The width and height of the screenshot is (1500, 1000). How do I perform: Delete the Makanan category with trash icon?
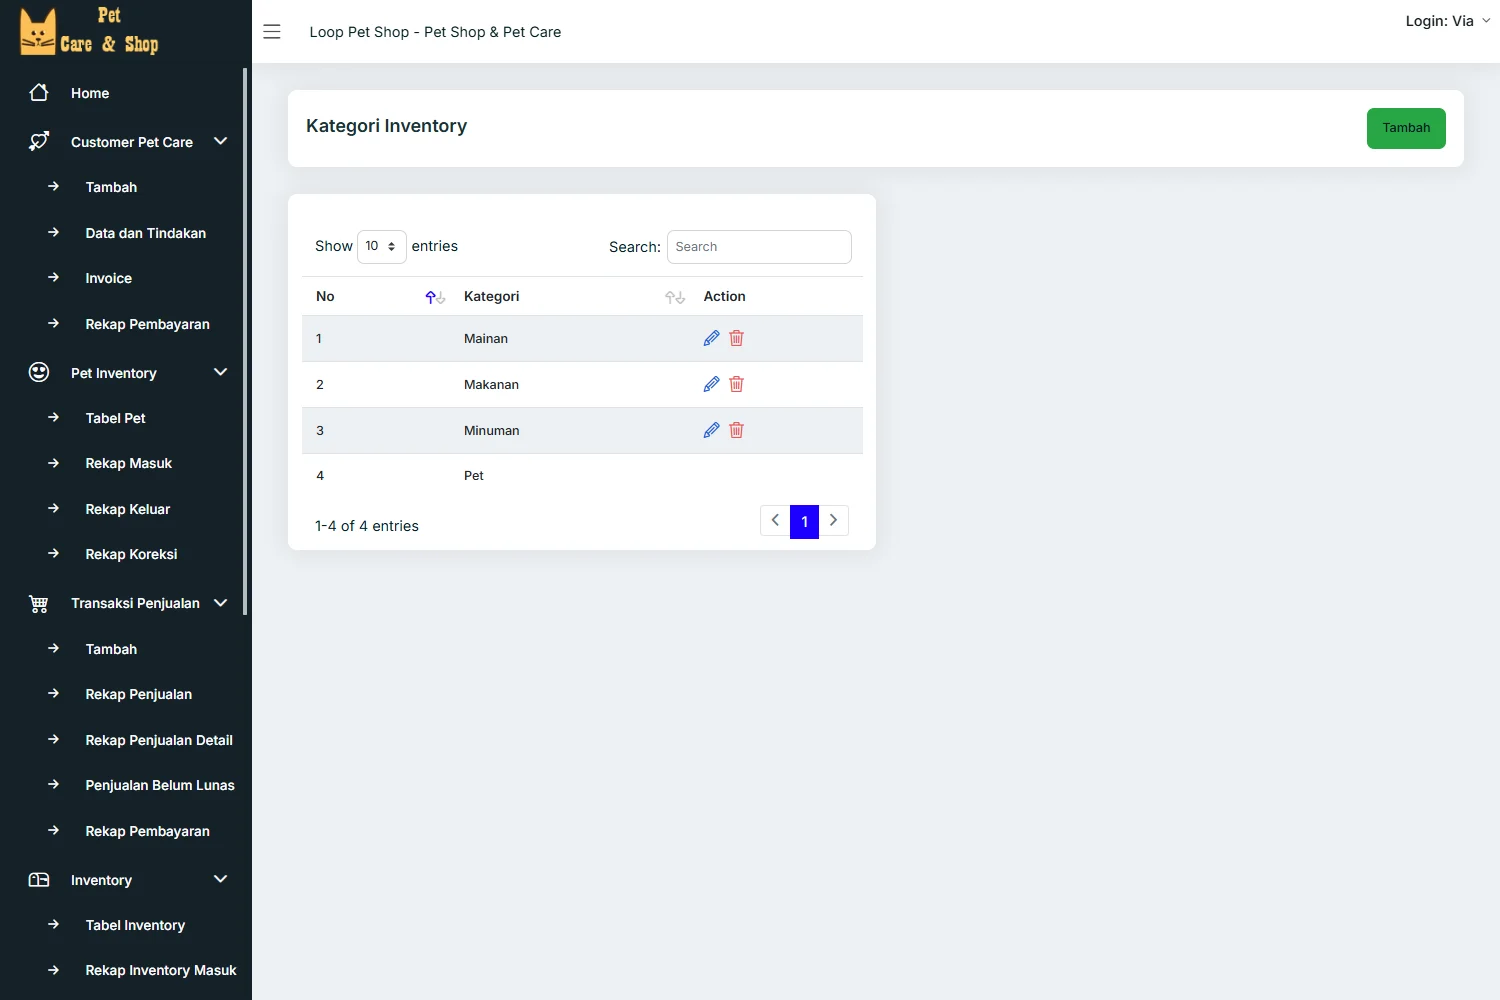737,384
